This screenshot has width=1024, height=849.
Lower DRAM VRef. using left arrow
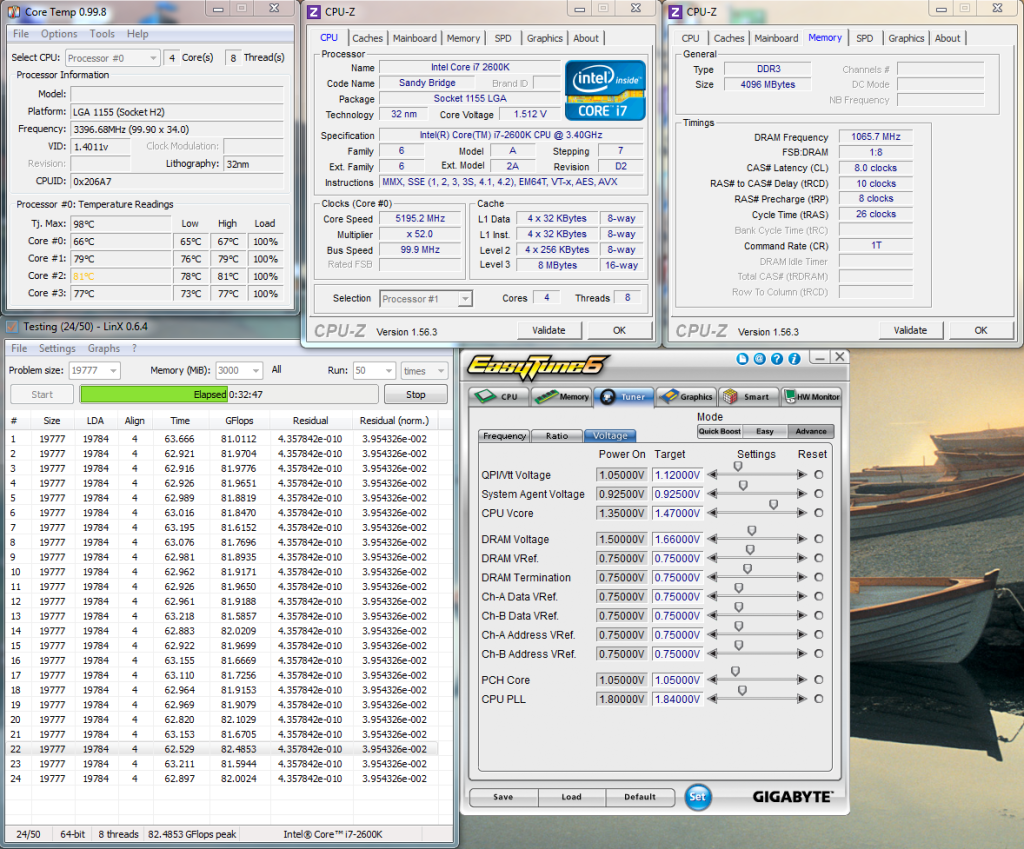pos(712,558)
